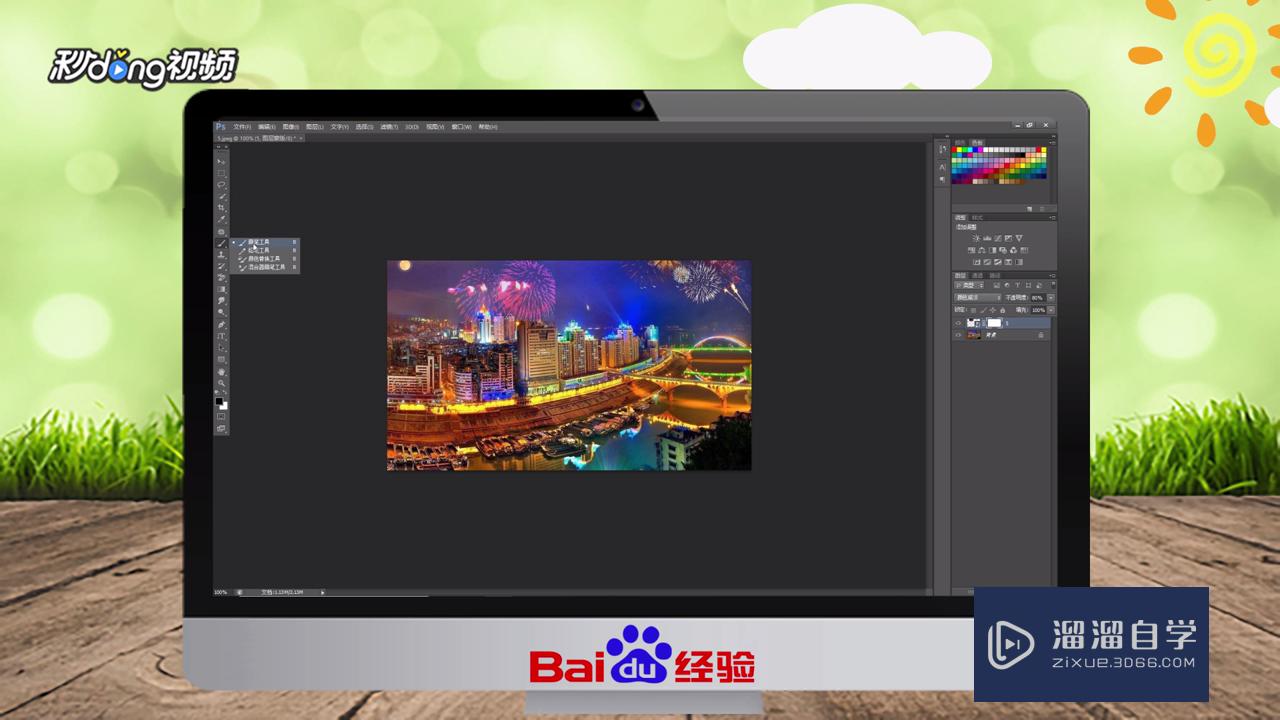Image resolution: width=1280 pixels, height=720 pixels.
Task: Open the 图像 menu
Action: 291,127
